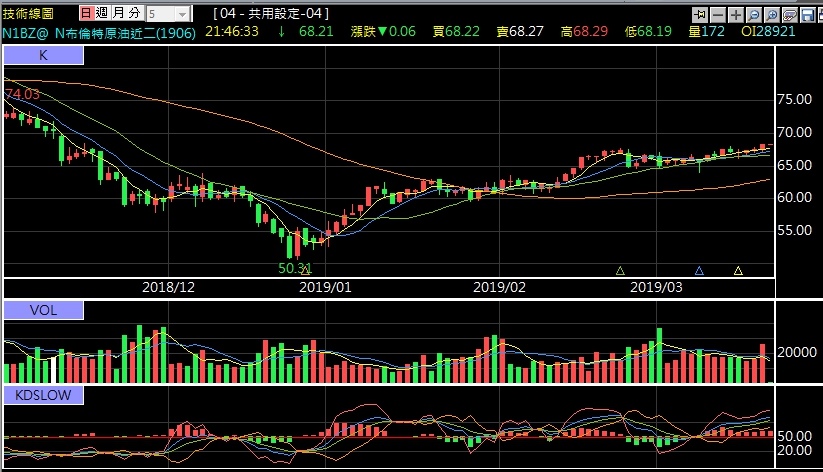Image resolution: width=823 pixels, height=472 pixels.
Task: Click the bid price 買68.22
Action: (456, 32)
